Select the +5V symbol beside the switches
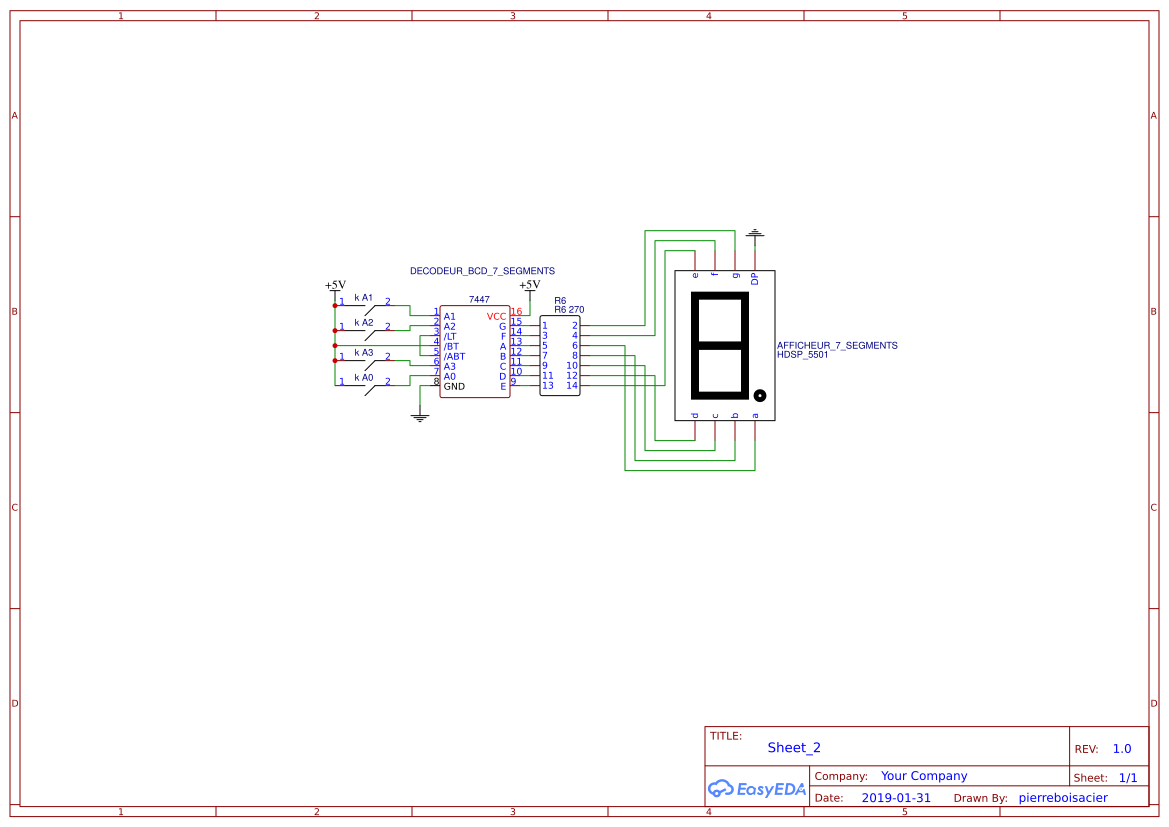Image resolution: width=1169 pixels, height=827 pixels. [x=335, y=287]
